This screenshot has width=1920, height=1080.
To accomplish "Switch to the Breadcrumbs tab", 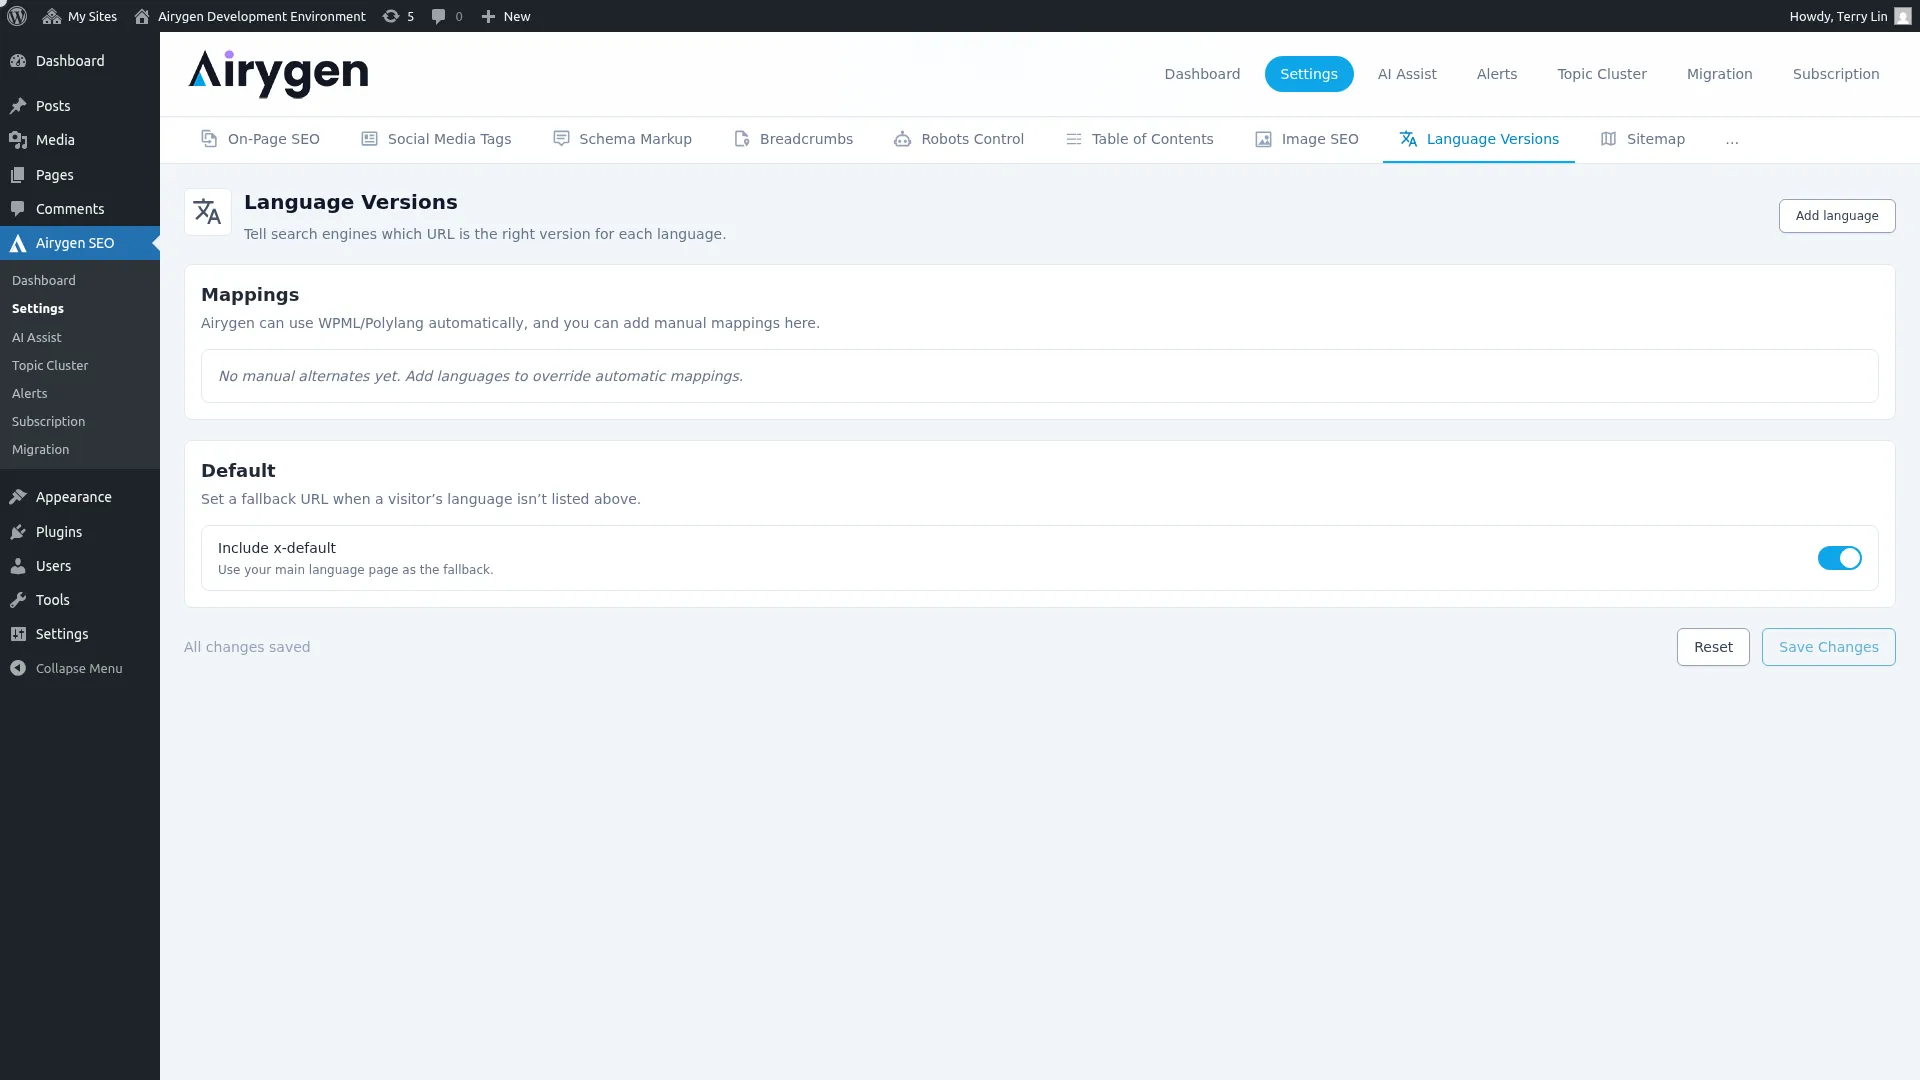I will 793,139.
